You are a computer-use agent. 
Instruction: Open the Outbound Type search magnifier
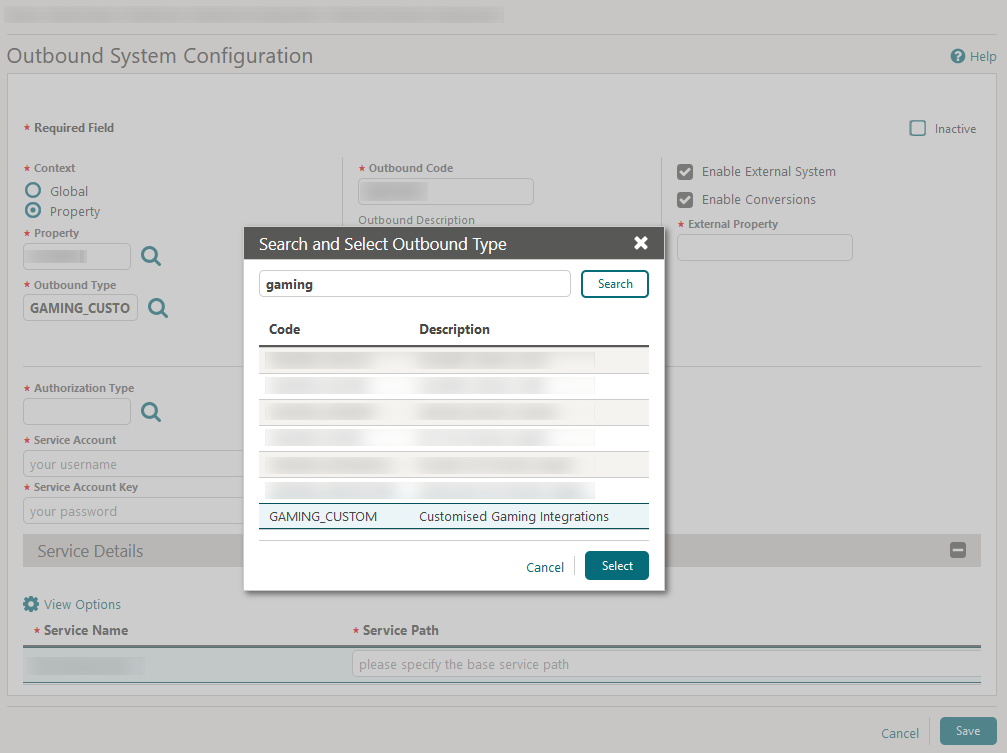pos(157,308)
